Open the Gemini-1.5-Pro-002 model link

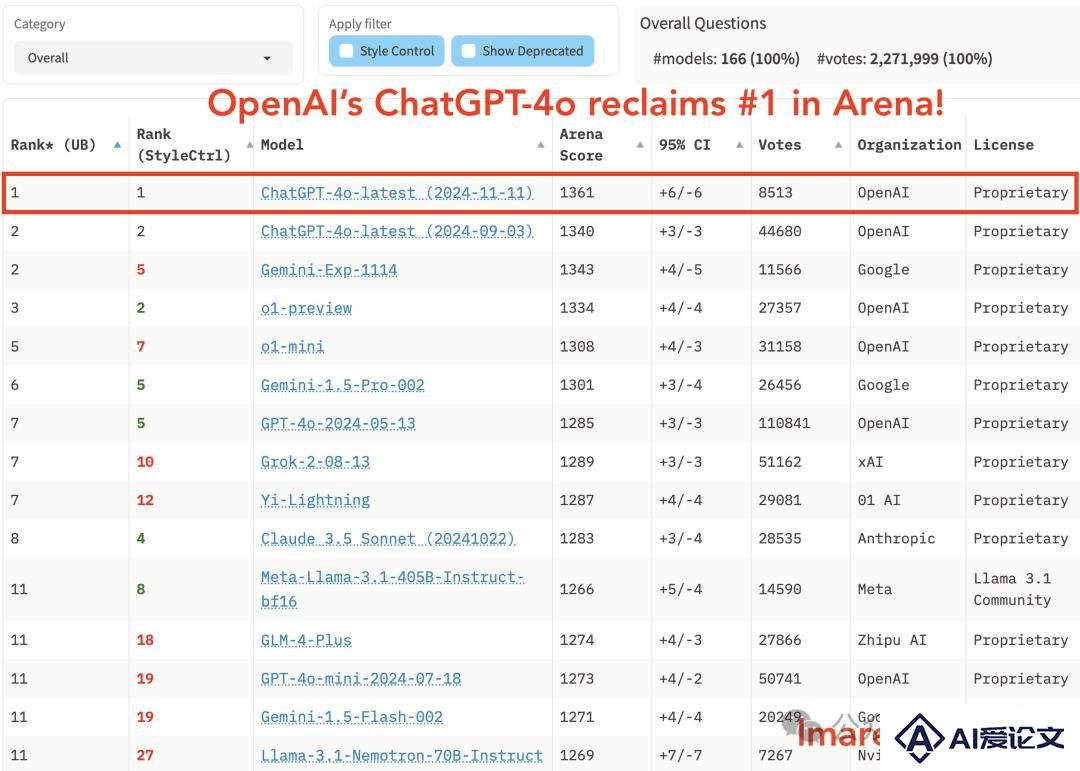point(342,385)
